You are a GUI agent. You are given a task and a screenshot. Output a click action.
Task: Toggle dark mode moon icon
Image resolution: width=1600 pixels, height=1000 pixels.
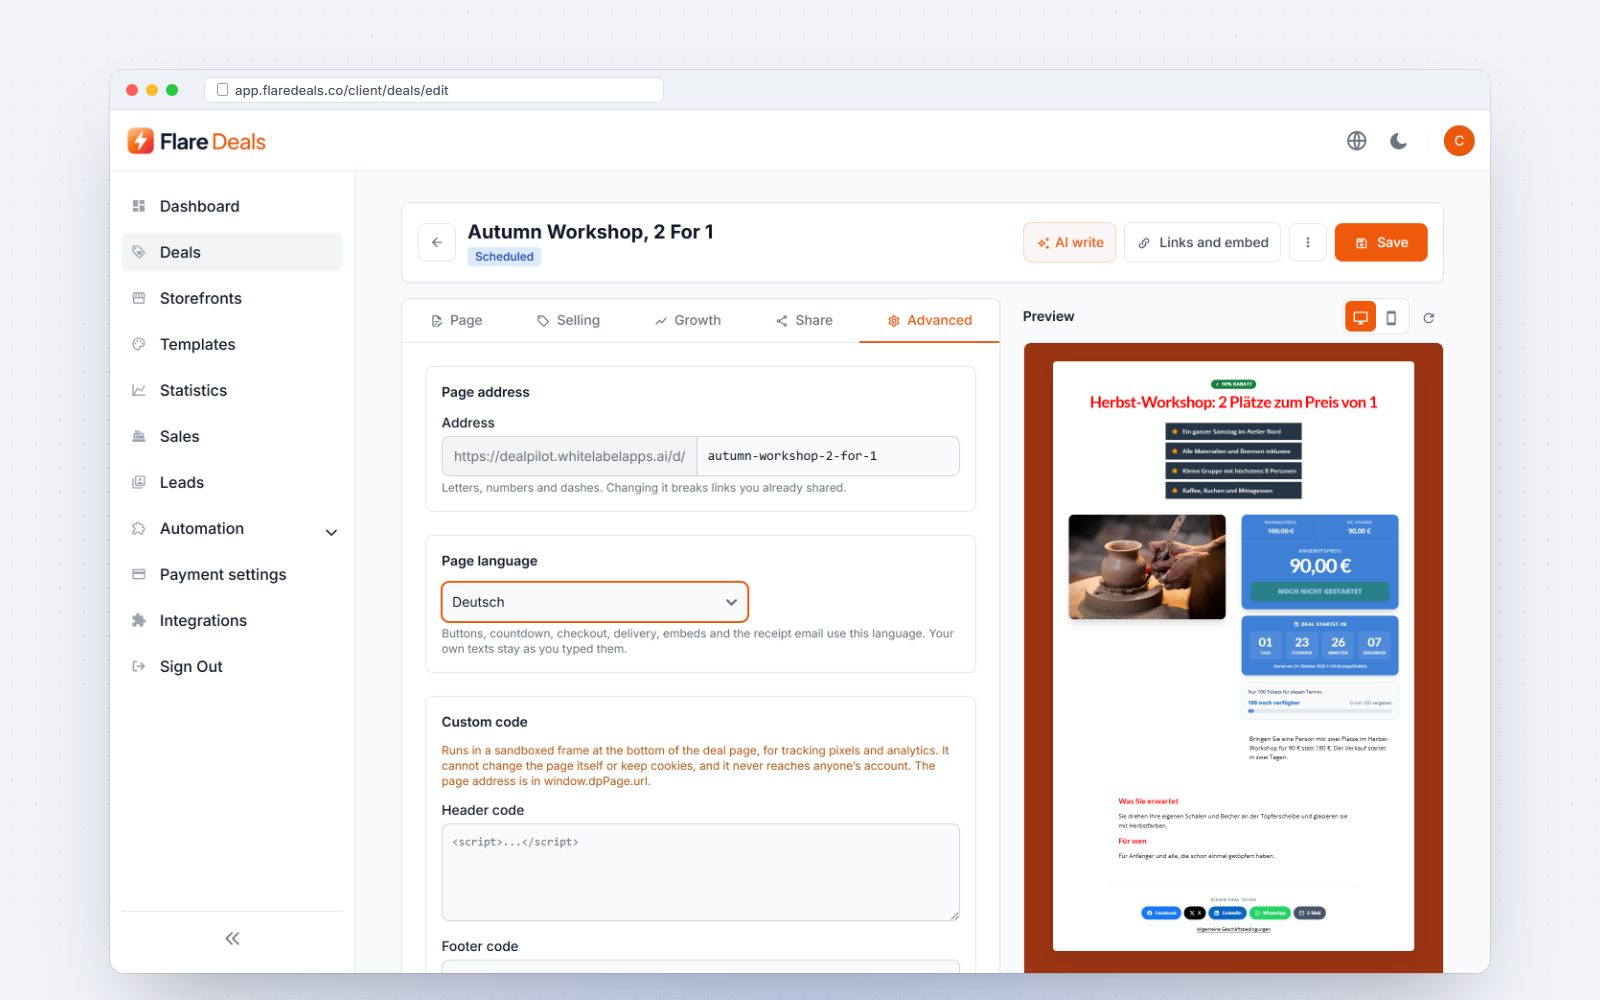point(1399,141)
